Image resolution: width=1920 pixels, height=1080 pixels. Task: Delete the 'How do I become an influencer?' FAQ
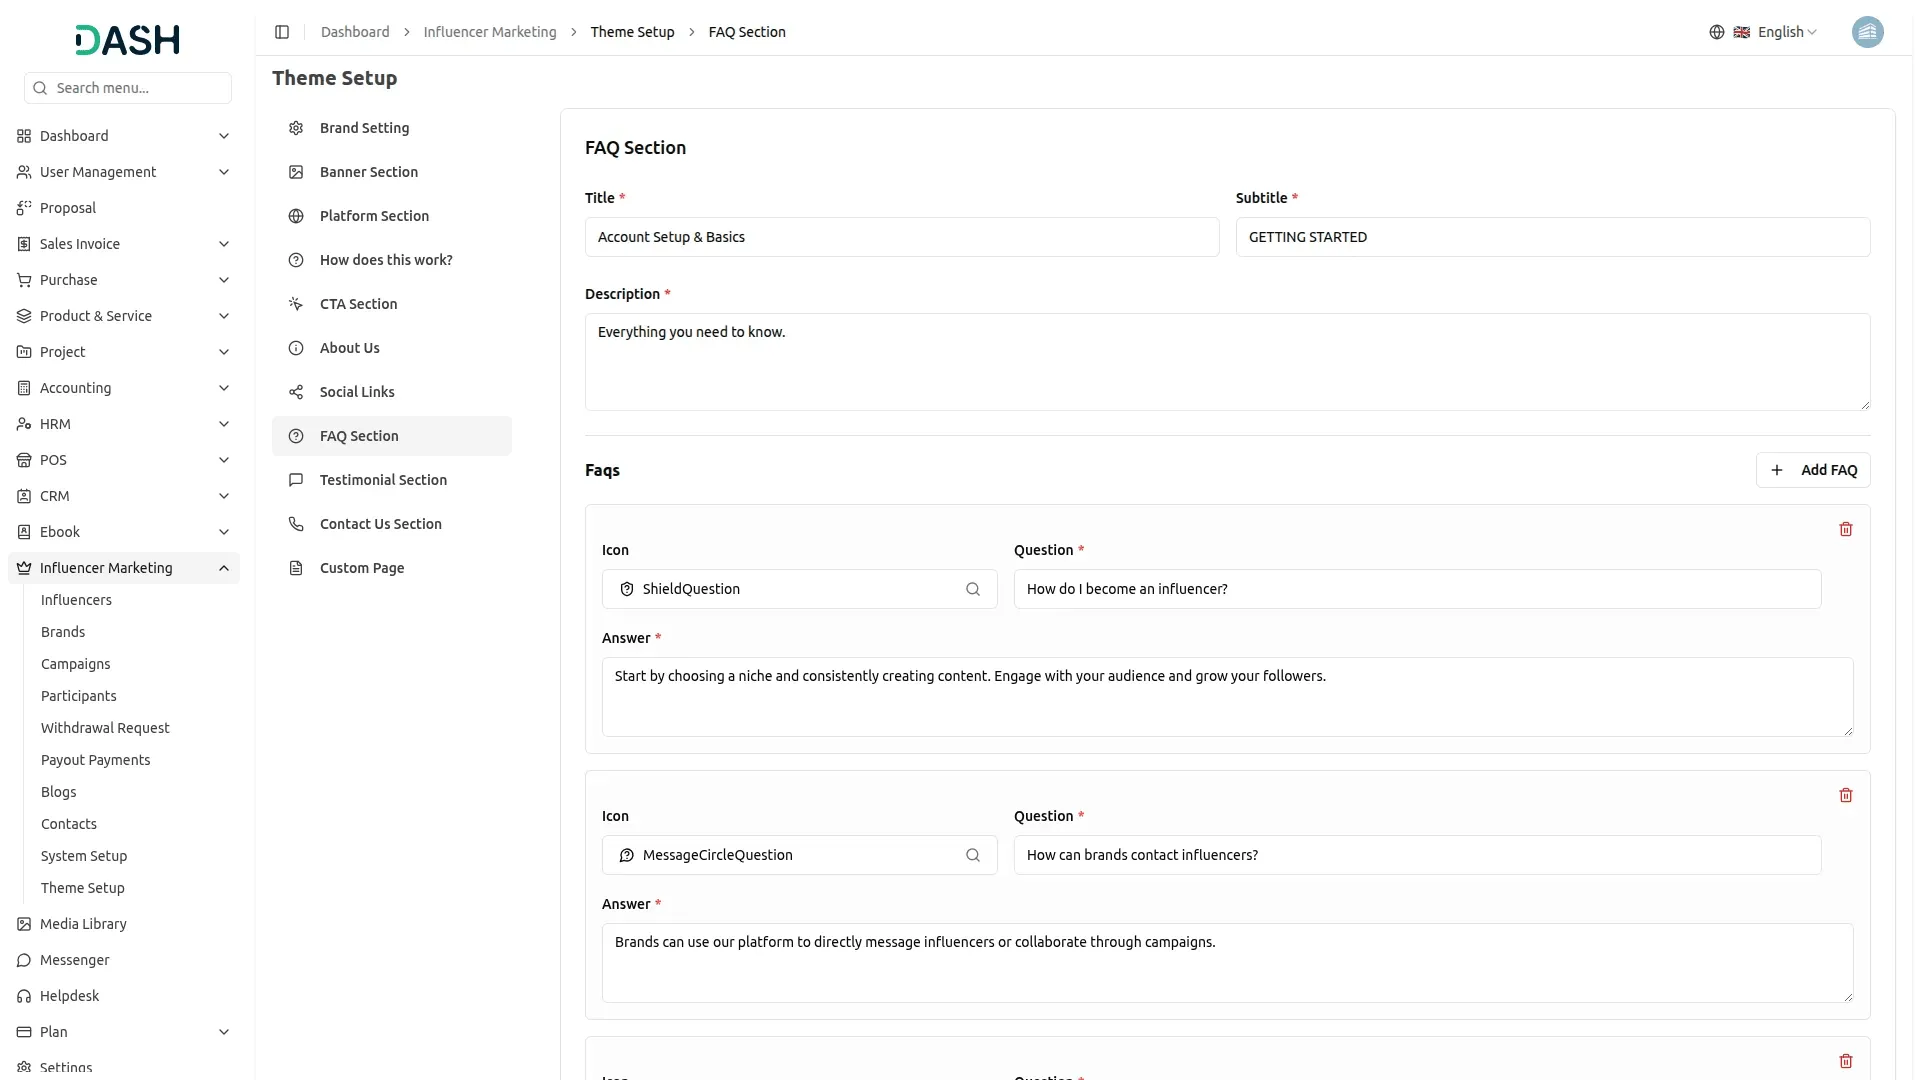coord(1846,529)
